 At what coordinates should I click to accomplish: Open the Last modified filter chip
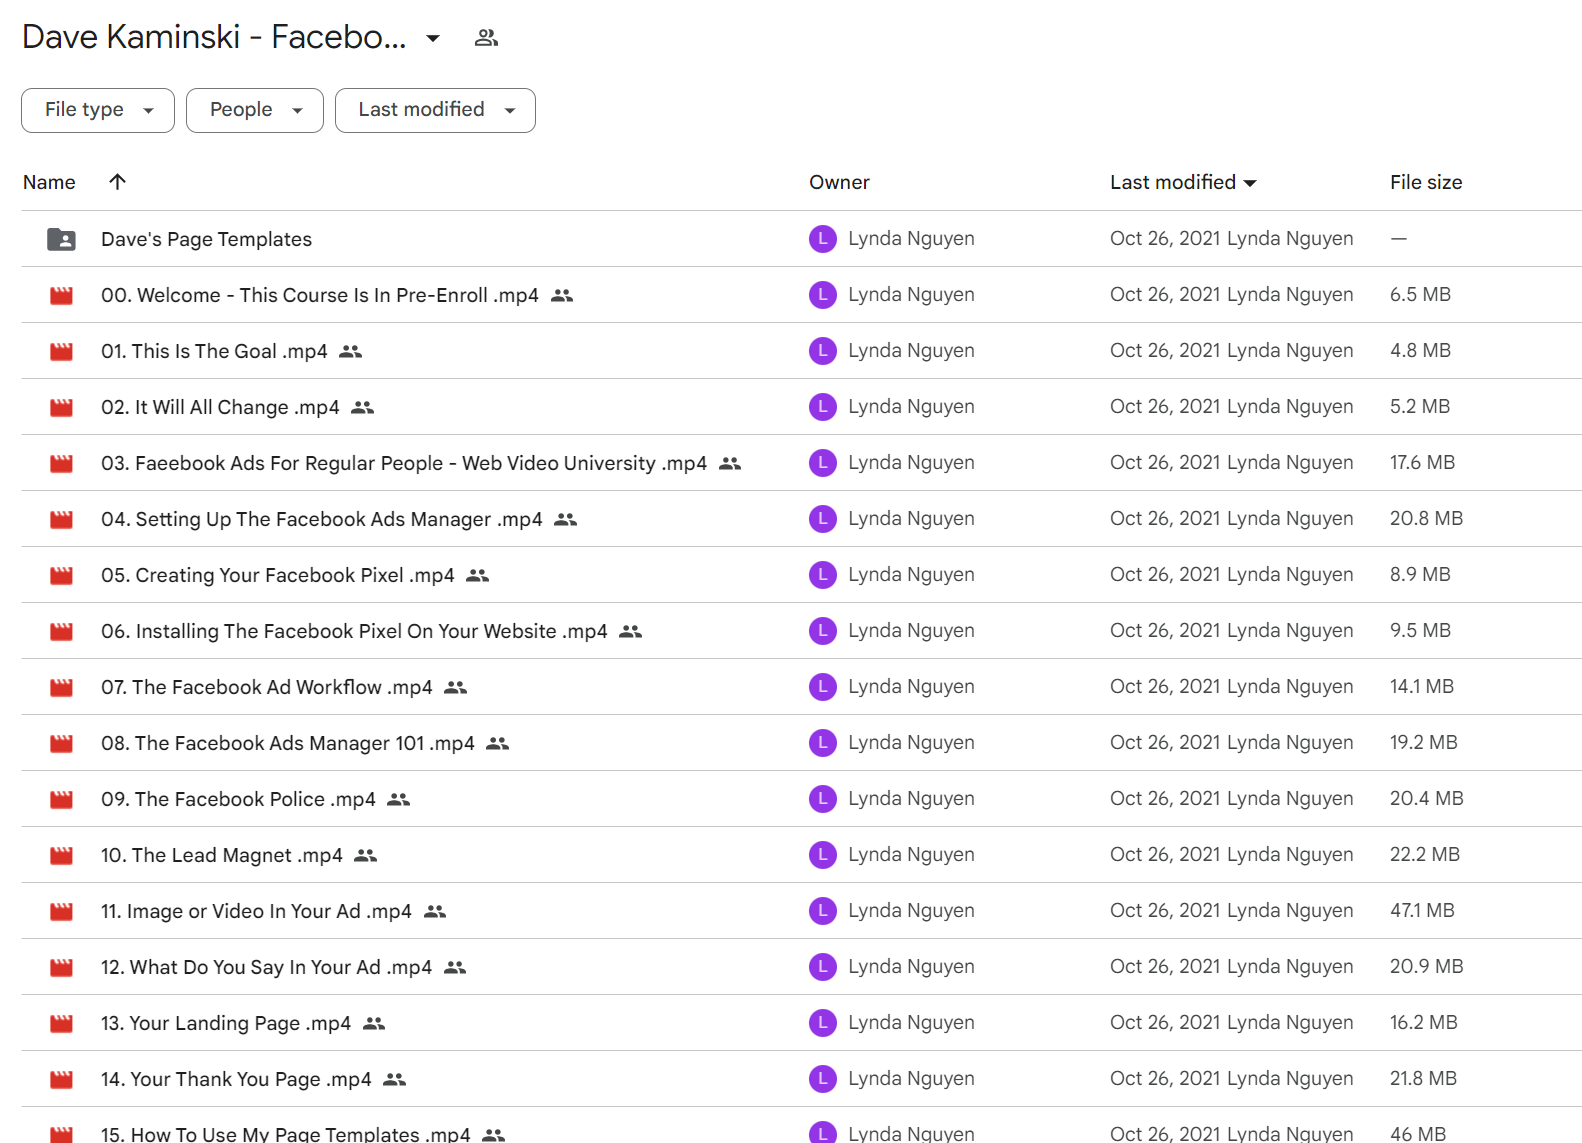(435, 110)
